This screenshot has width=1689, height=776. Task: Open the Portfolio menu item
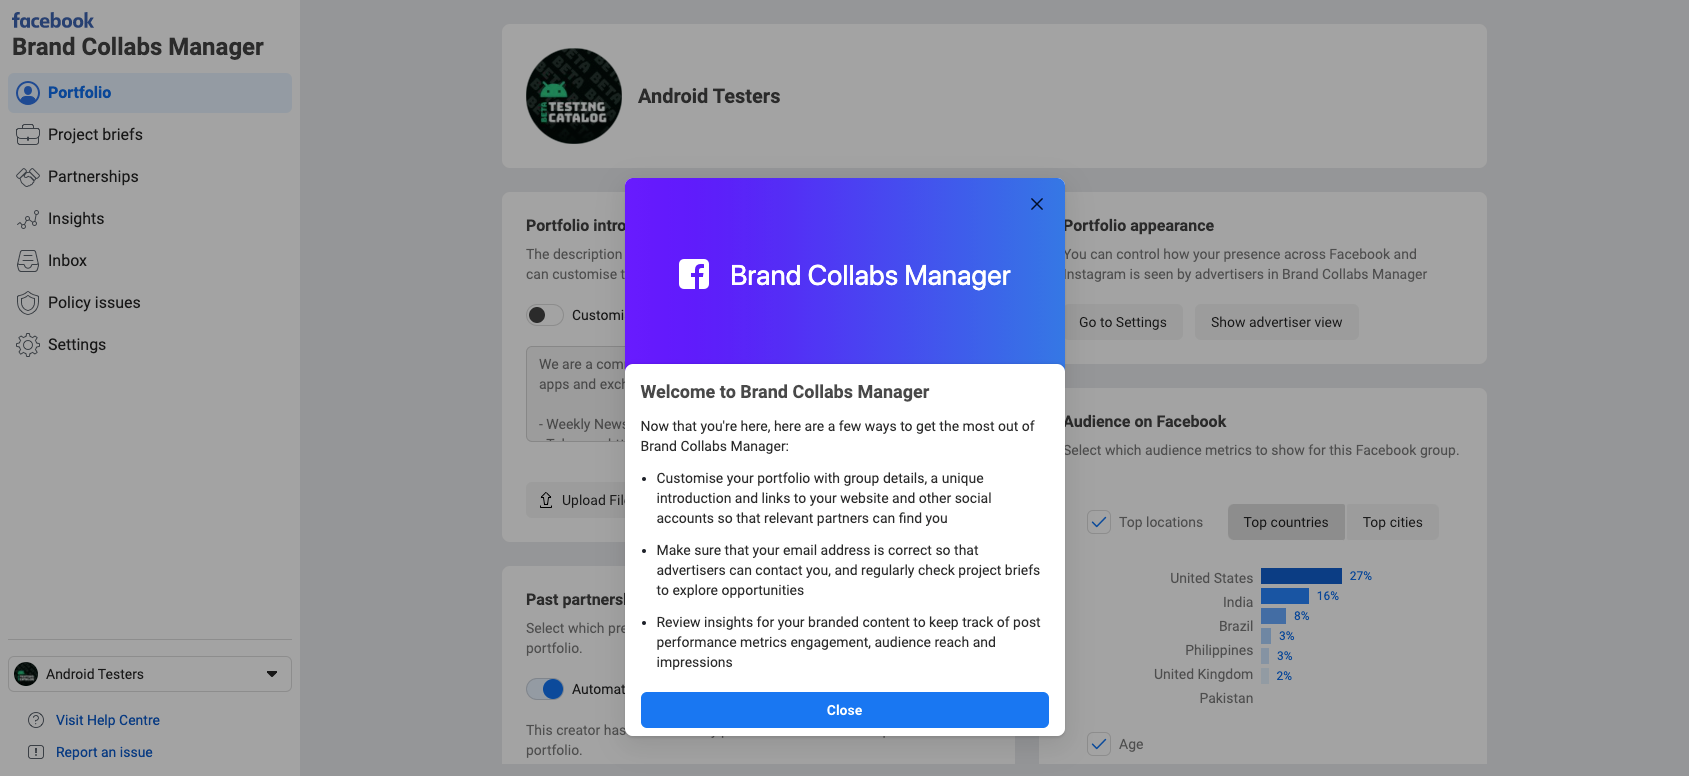[x=150, y=93]
